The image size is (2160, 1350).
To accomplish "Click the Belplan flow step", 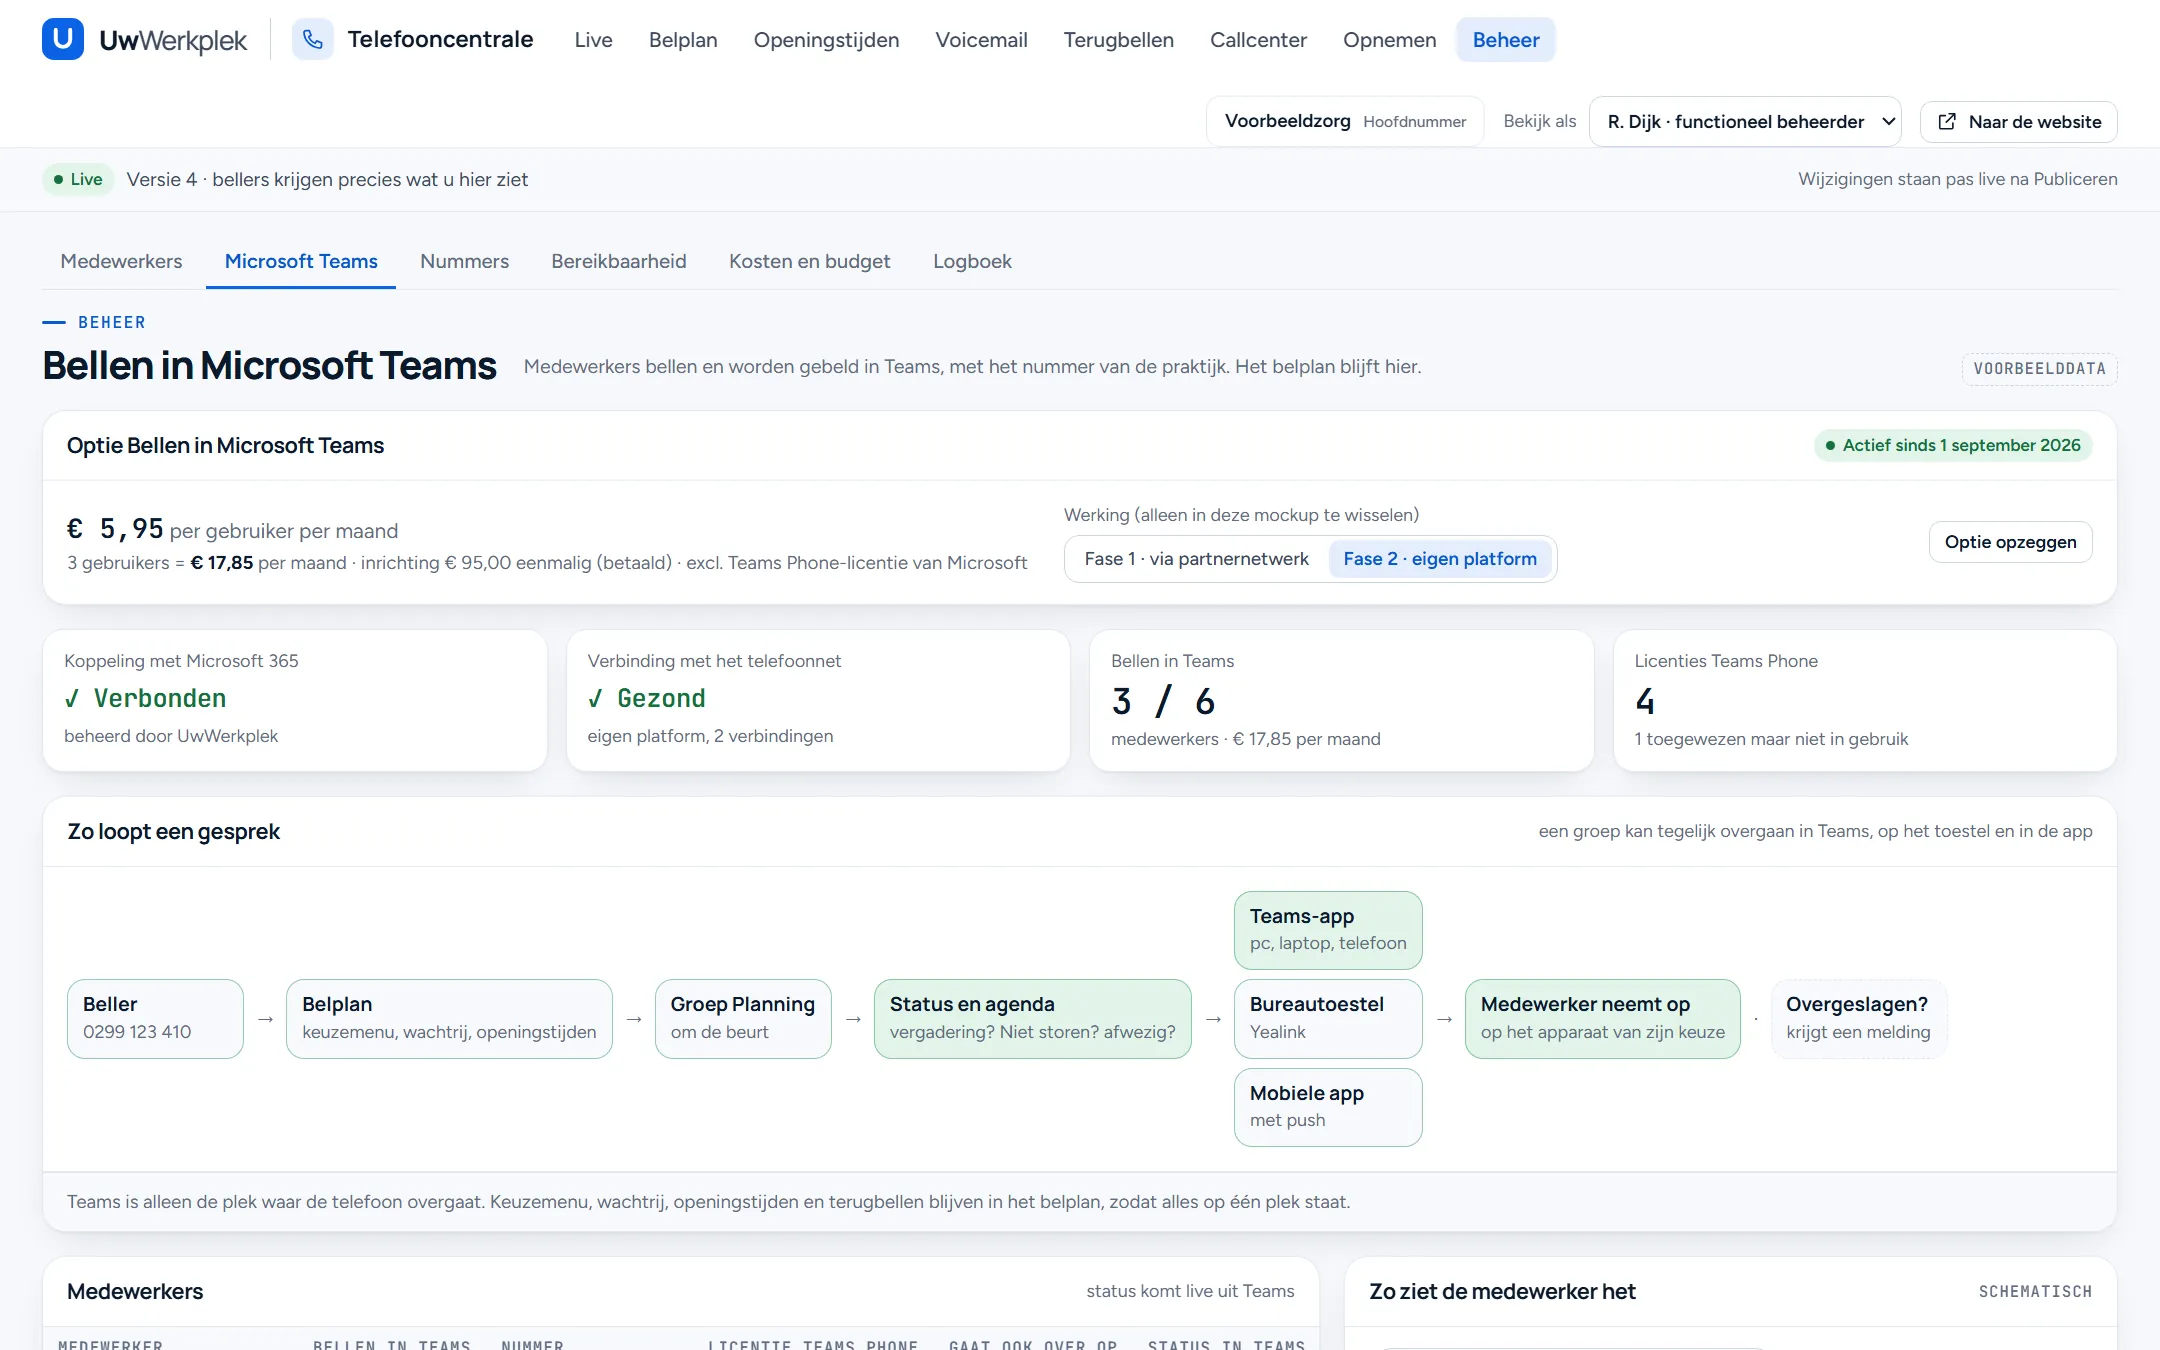I will pos(449,1018).
